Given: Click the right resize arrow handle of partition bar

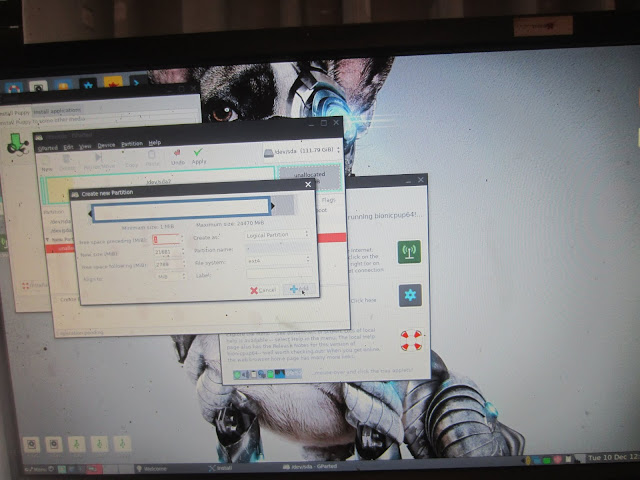Looking at the screenshot, I should tap(273, 206).
